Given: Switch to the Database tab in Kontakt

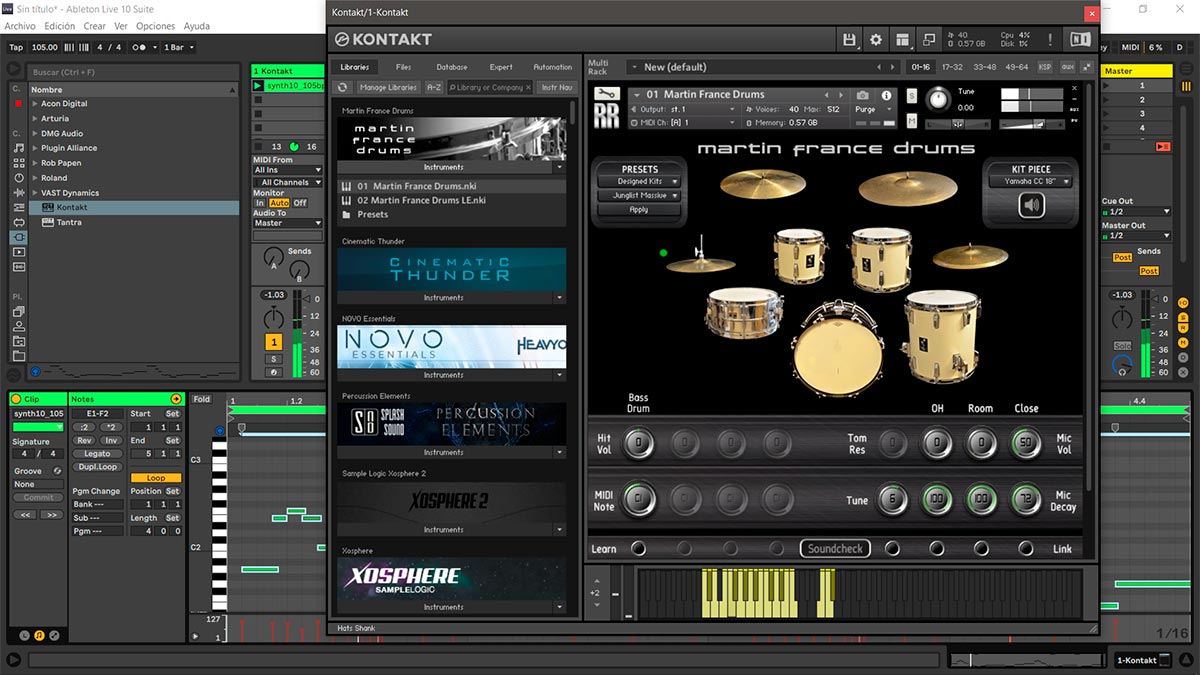Looking at the screenshot, I should [x=452, y=67].
